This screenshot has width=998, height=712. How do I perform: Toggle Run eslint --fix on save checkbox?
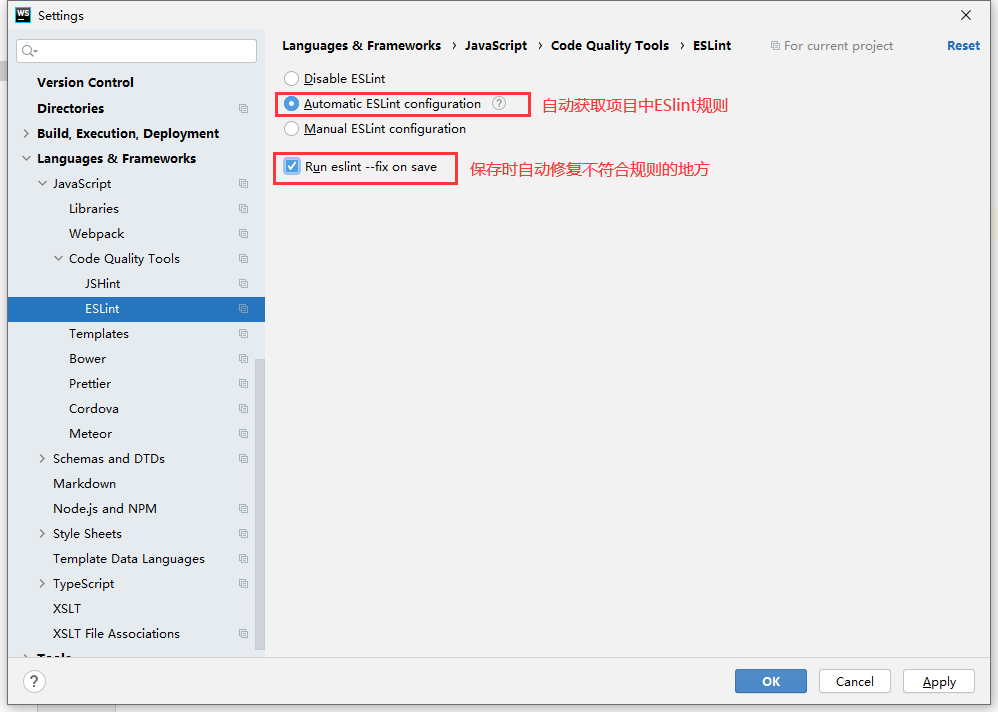click(x=292, y=167)
